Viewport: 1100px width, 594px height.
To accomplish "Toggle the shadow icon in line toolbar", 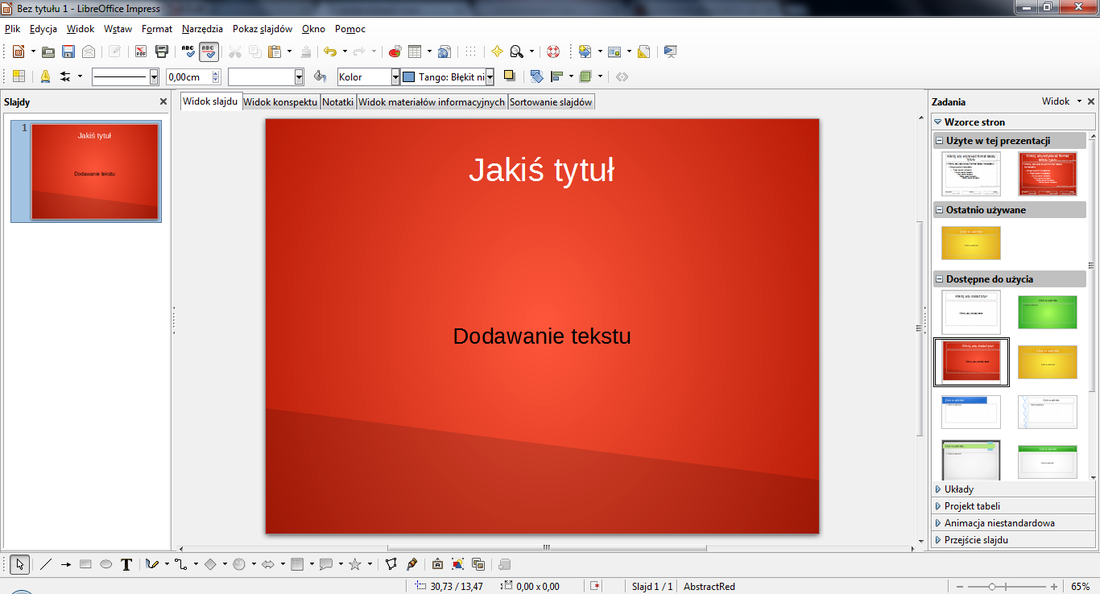I will point(510,76).
